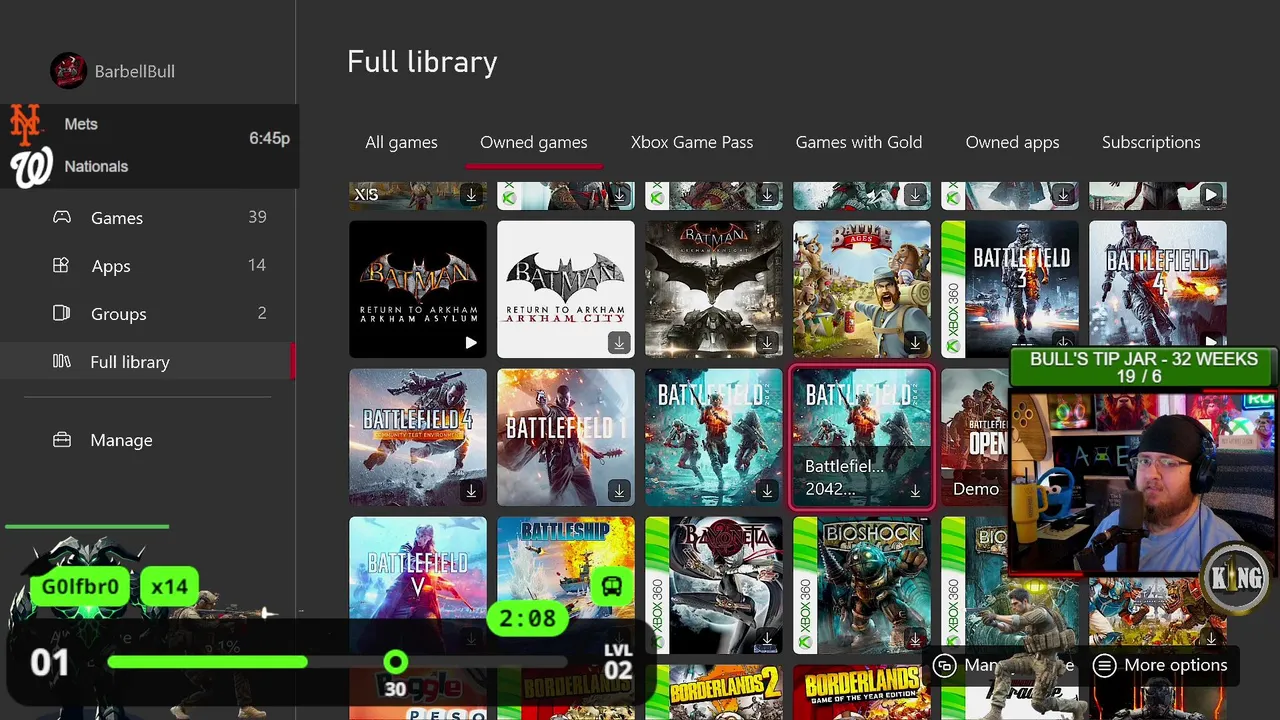1280x720 pixels.
Task: Open the Batman Arkham Knight tile
Action: tap(714, 289)
